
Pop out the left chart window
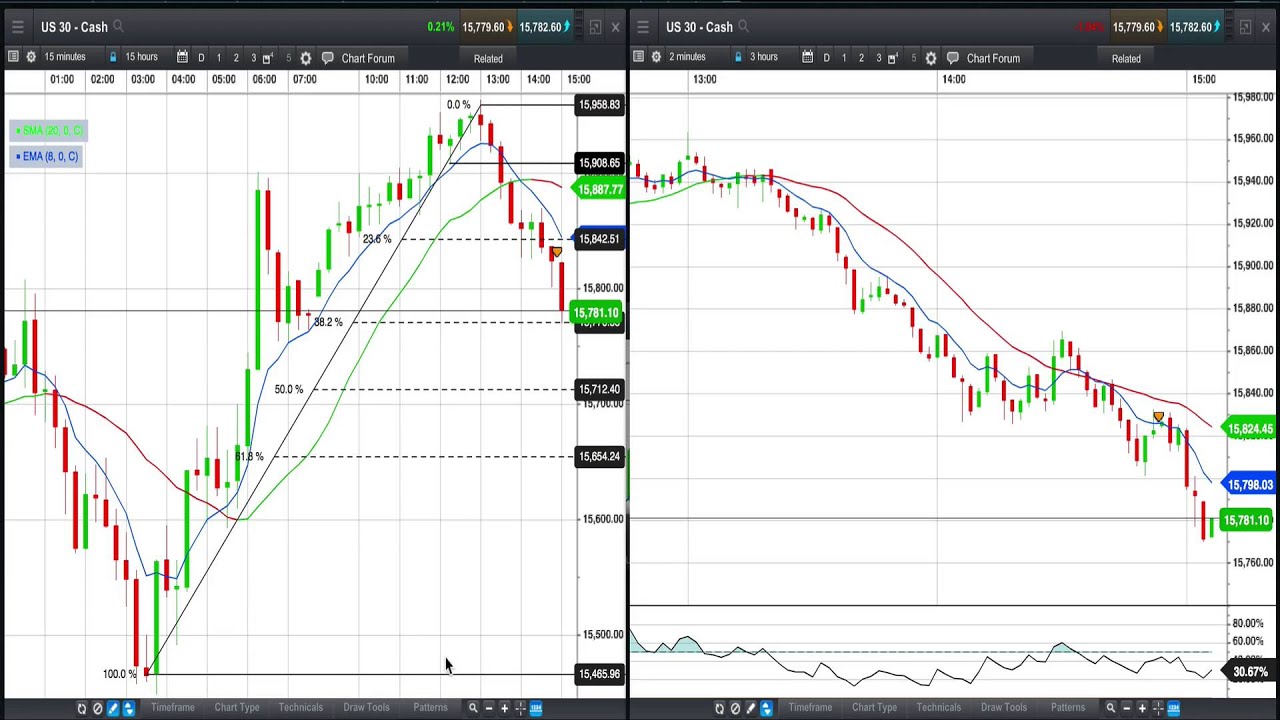click(x=594, y=27)
